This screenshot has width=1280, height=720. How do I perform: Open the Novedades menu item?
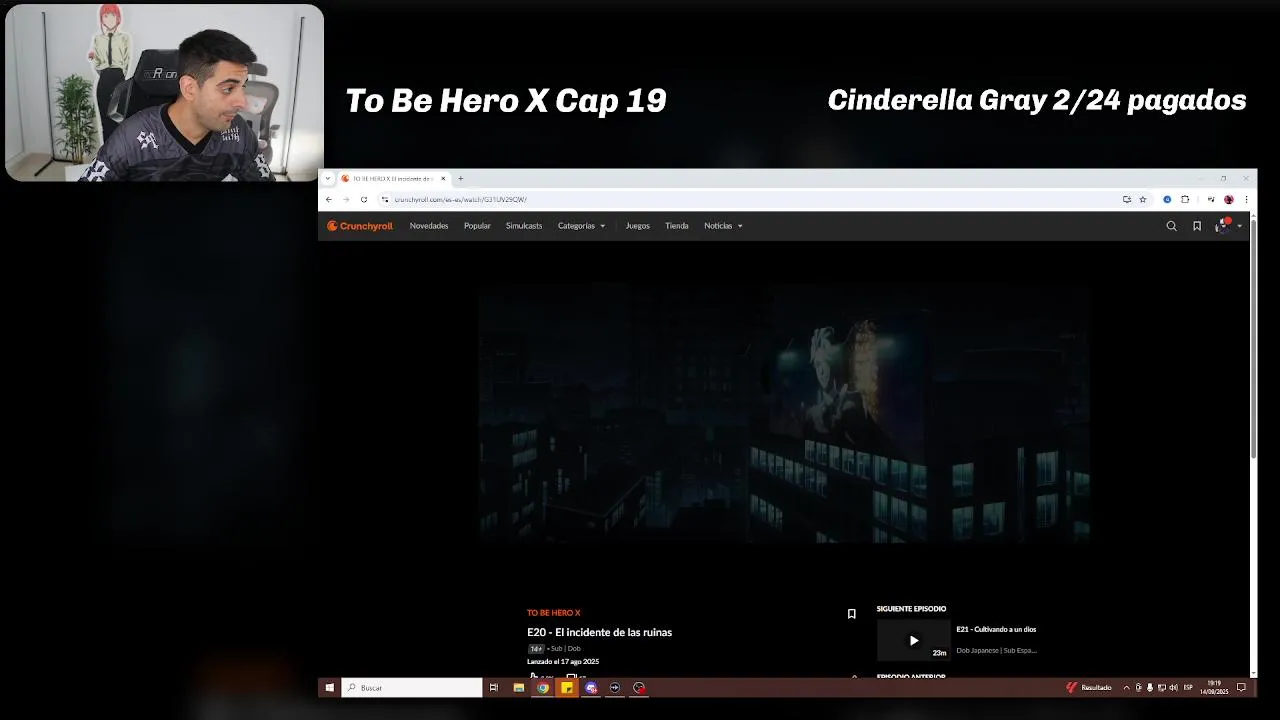[x=429, y=226]
